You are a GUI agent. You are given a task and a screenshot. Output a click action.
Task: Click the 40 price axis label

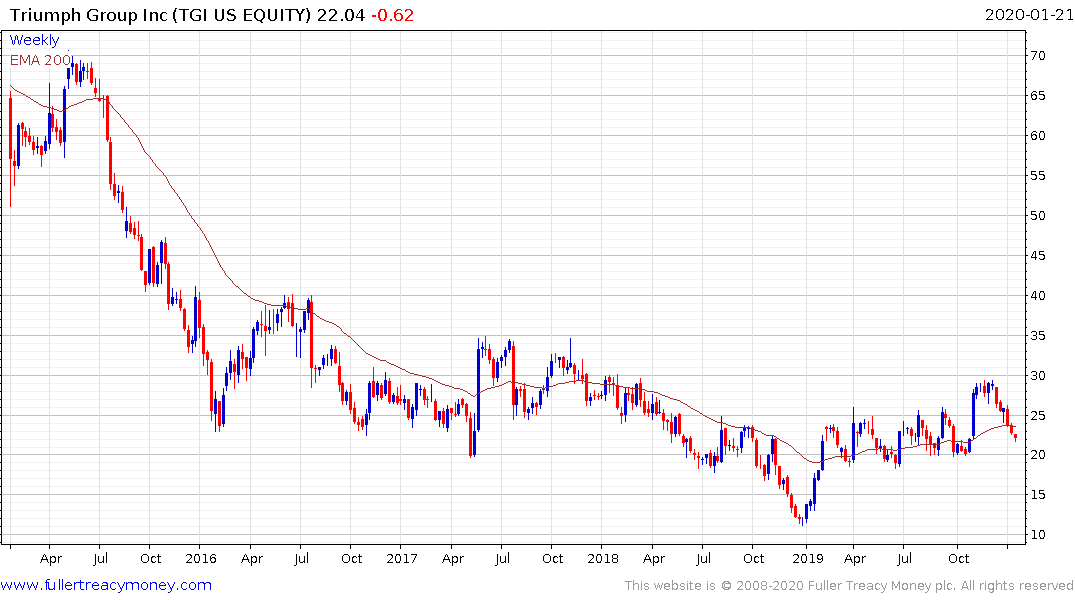click(1037, 296)
